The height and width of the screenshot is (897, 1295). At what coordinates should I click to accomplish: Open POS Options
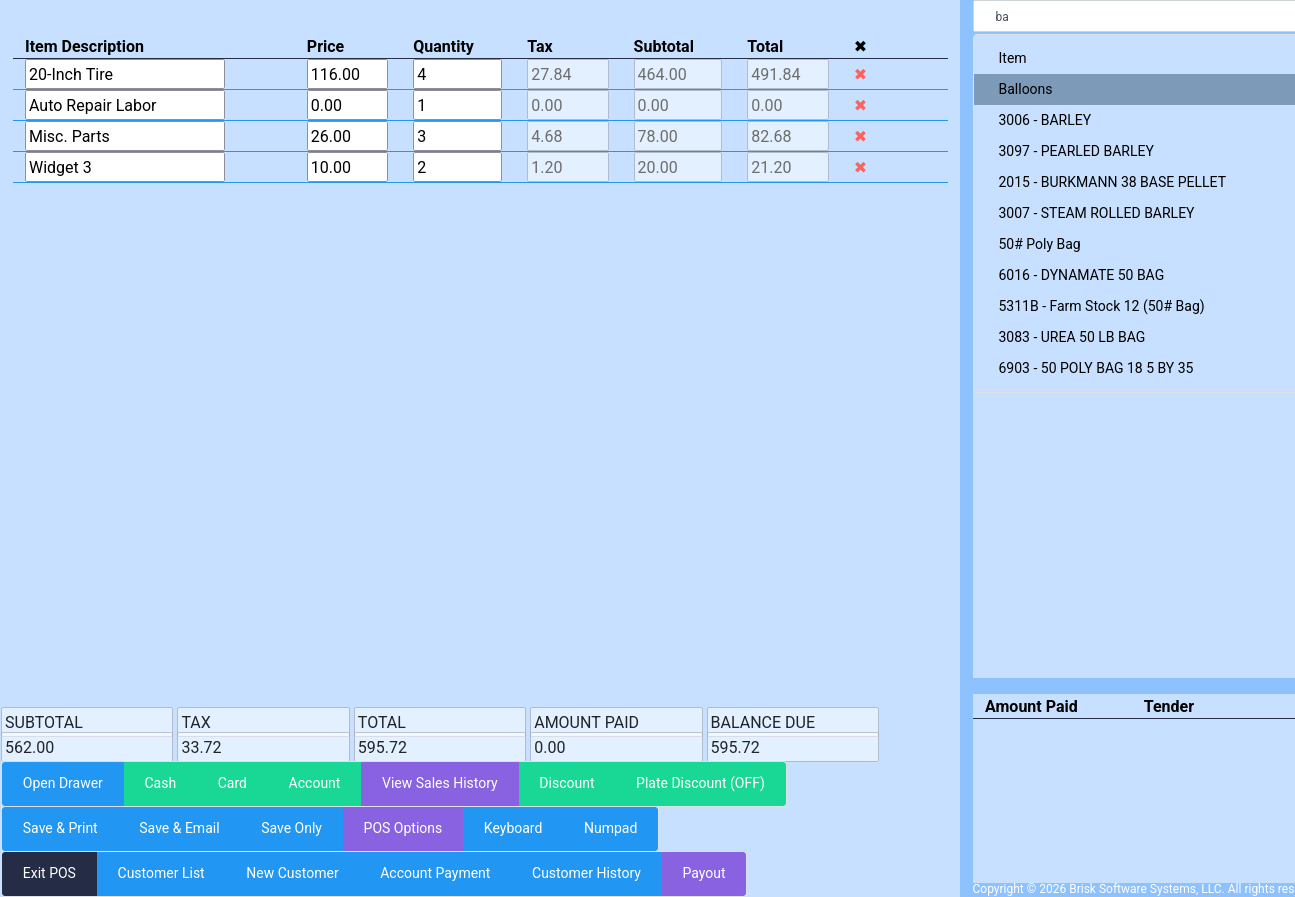403,828
